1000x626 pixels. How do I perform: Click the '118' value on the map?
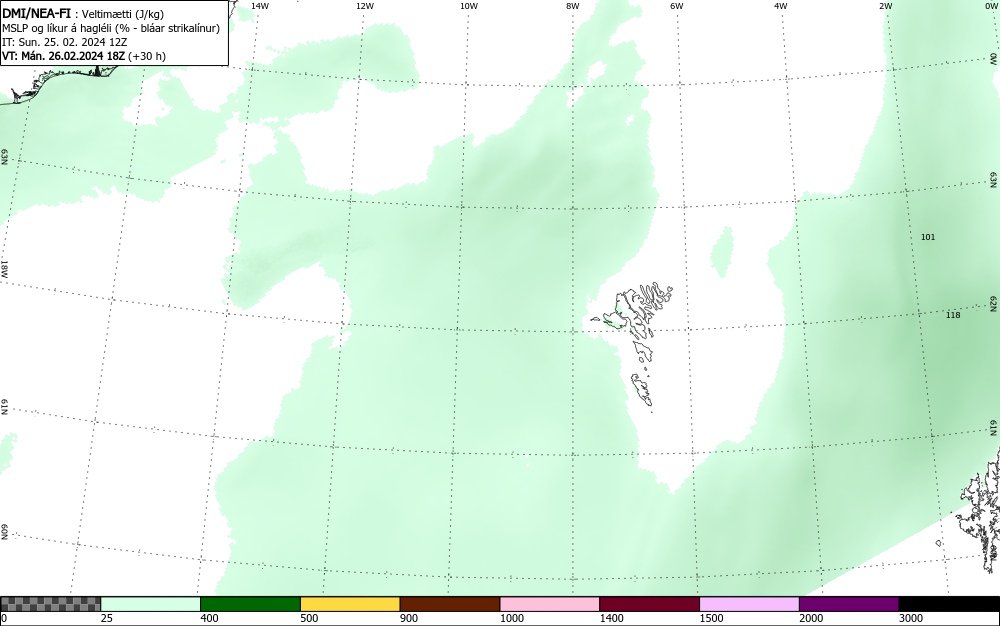tap(953, 315)
